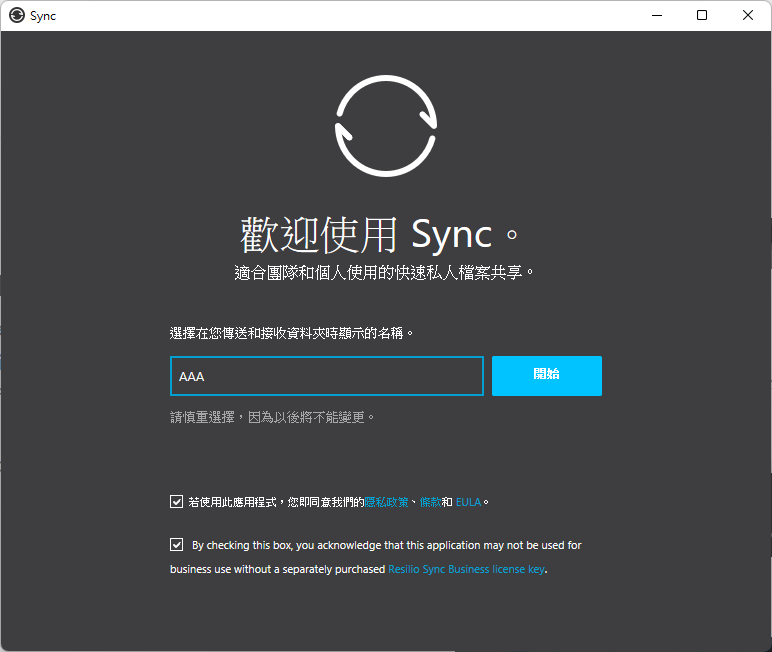Minimize the Sync window
Screen dimensions: 772x652
657,16
